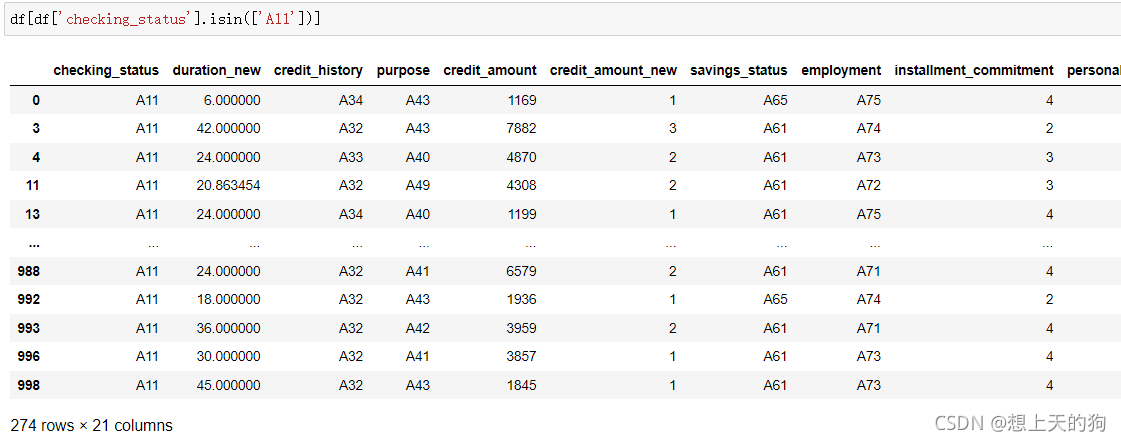Click row index 0
This screenshot has height=441, width=1121.
[x=36, y=100]
